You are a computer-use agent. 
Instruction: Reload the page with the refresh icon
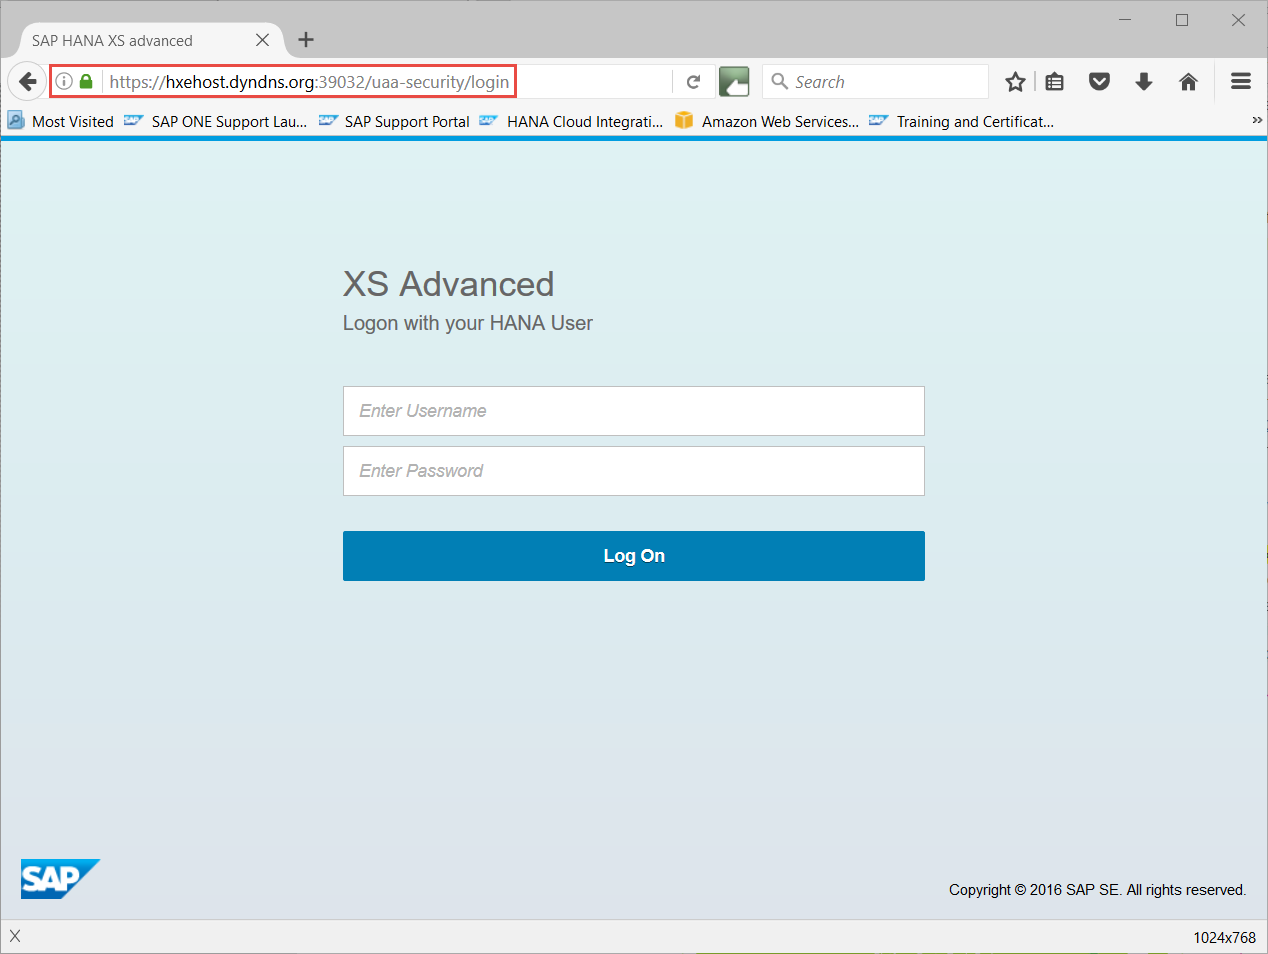(x=693, y=82)
